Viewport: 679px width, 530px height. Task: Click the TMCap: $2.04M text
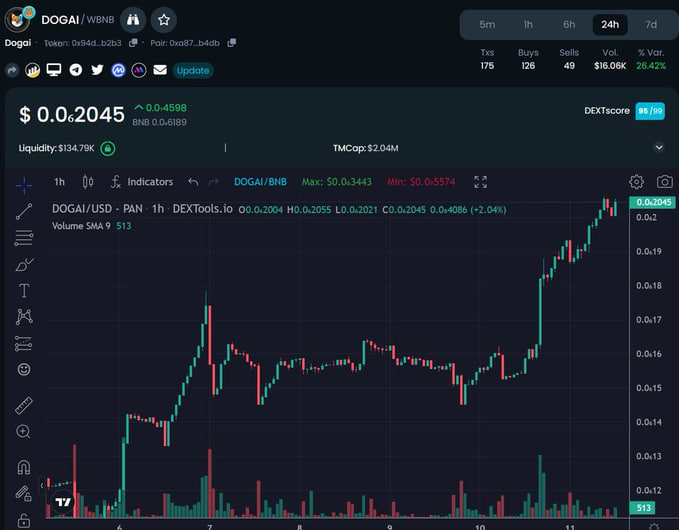(365, 148)
